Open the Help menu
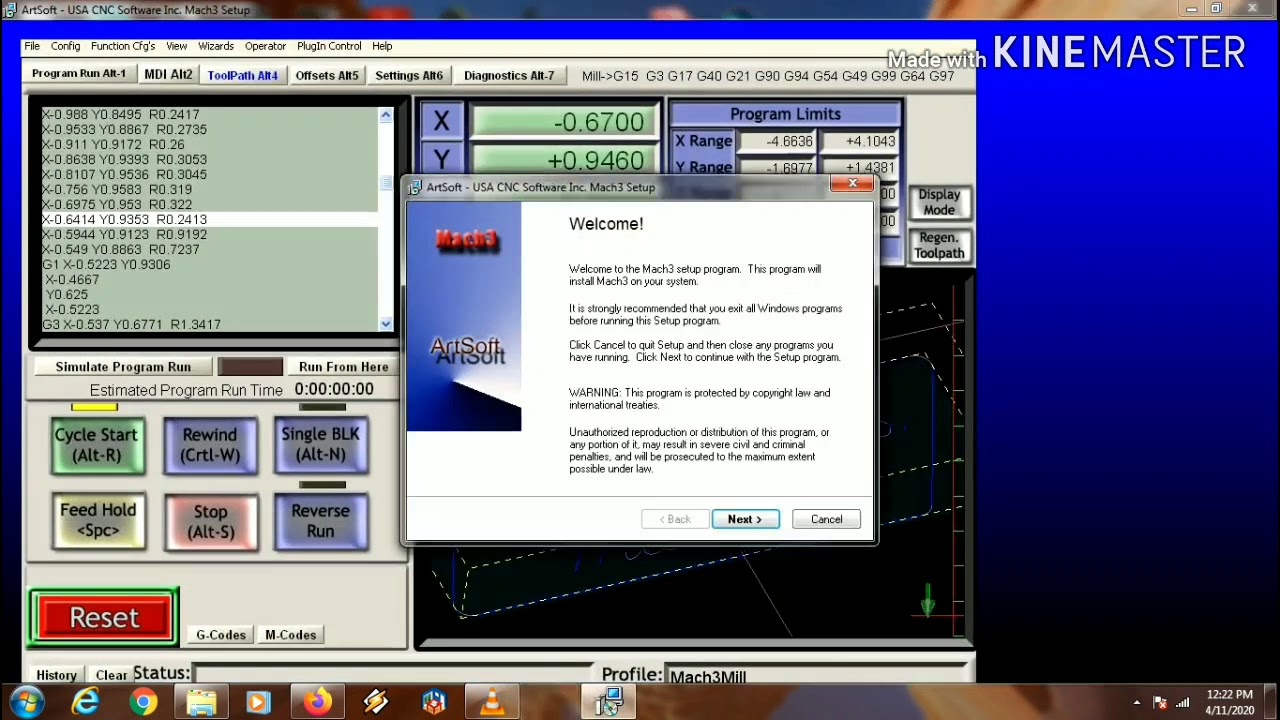Viewport: 1280px width, 720px height. coord(382,46)
